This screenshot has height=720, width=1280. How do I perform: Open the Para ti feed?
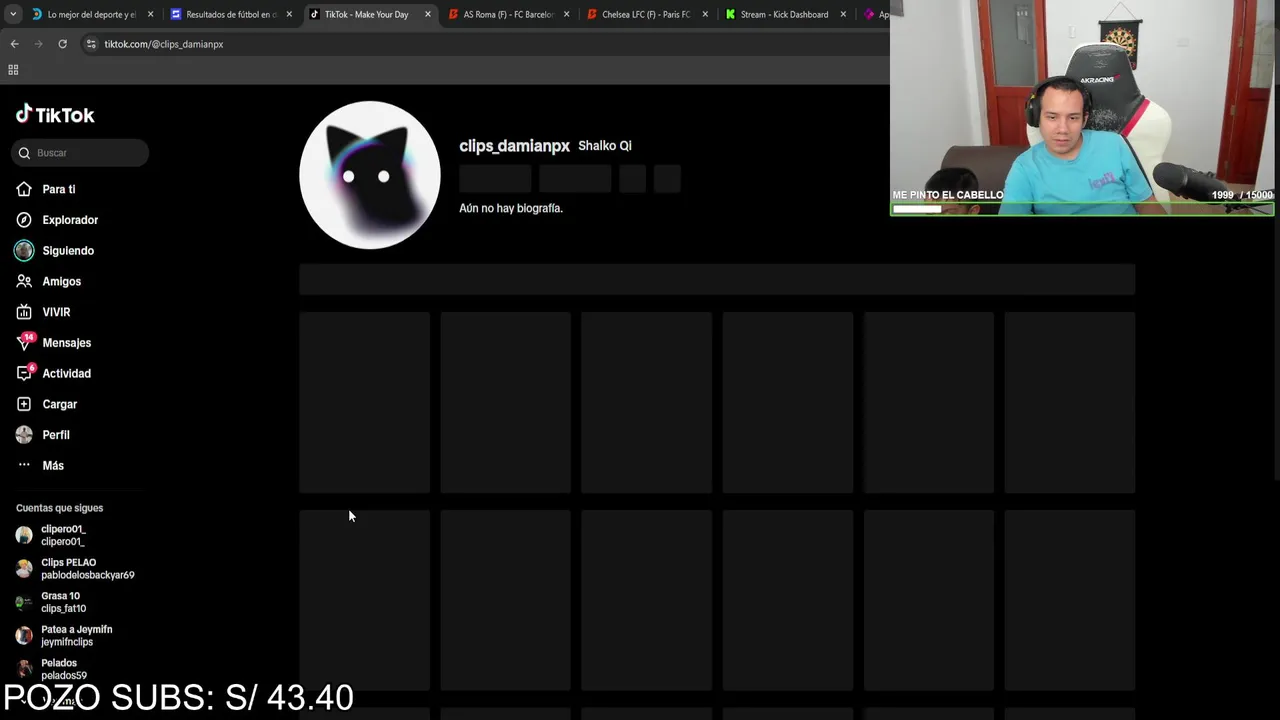(58, 189)
